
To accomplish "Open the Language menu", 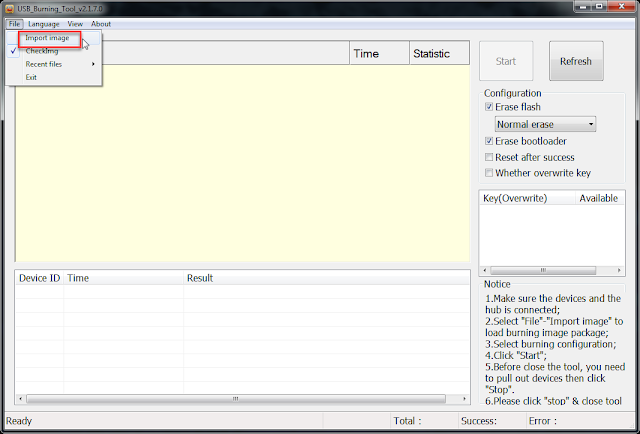I will [44, 23].
